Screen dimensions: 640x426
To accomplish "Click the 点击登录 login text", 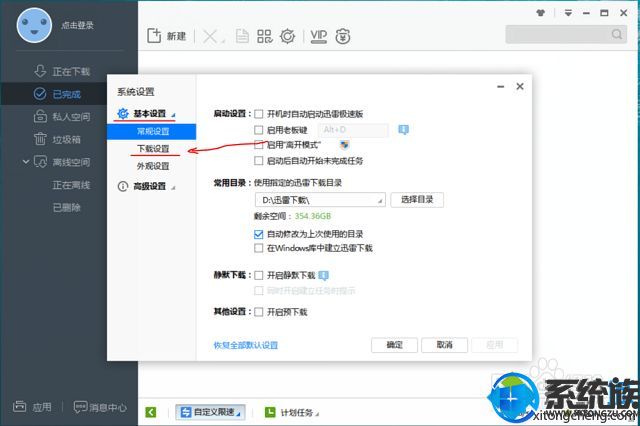I will pos(77,25).
